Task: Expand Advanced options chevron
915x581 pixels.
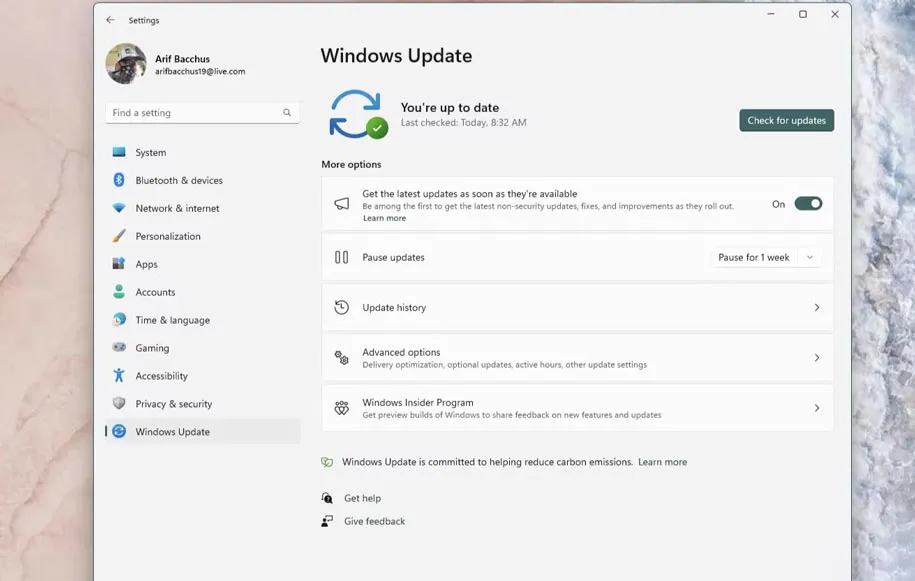Action: click(816, 358)
